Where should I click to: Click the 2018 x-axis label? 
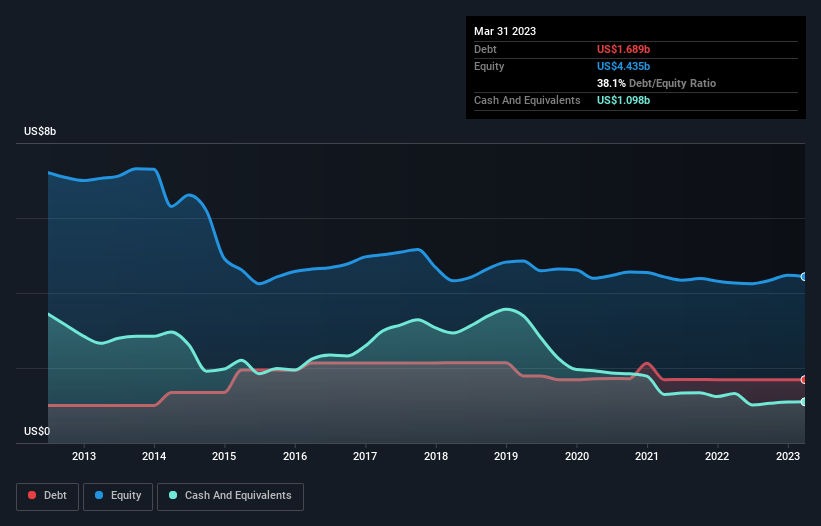(436, 456)
